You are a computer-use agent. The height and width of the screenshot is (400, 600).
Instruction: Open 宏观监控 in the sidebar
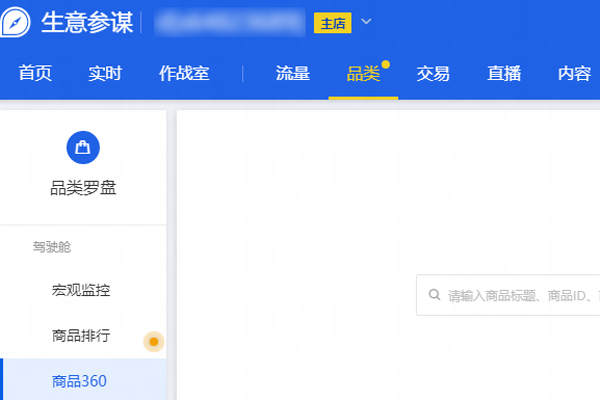point(81,290)
